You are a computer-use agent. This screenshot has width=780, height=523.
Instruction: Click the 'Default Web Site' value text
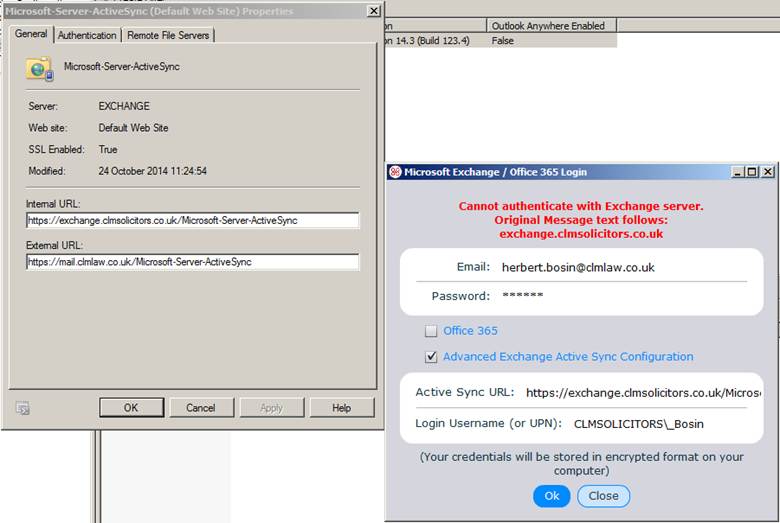tap(133, 128)
